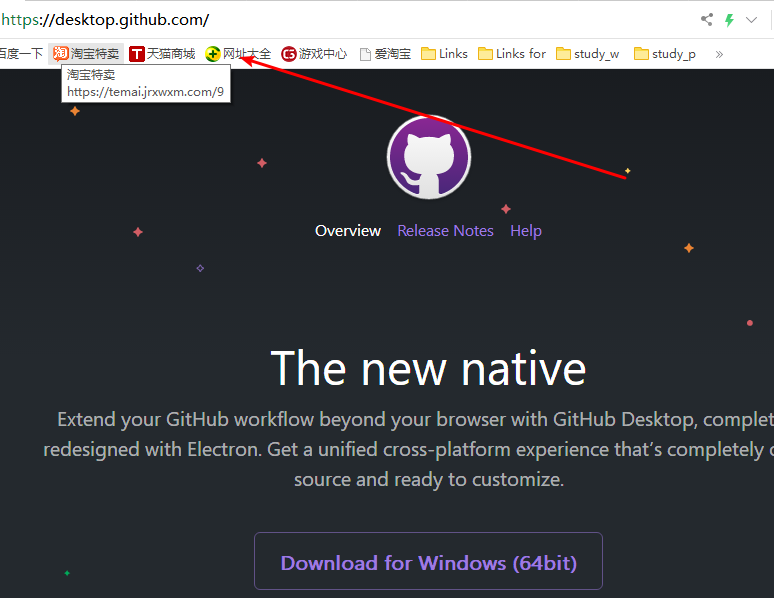Click the 网址大全 green plus icon
Screen dimensions: 774x598
(x=213, y=54)
